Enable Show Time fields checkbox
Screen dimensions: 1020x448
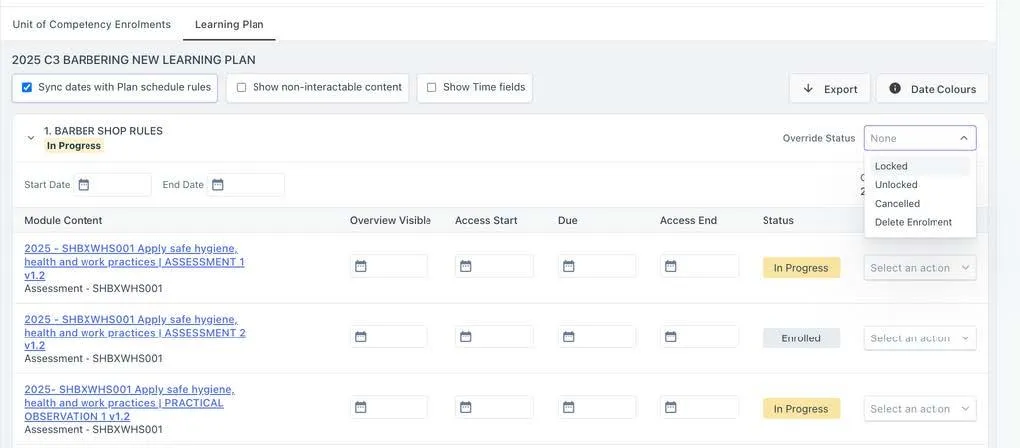(x=432, y=87)
